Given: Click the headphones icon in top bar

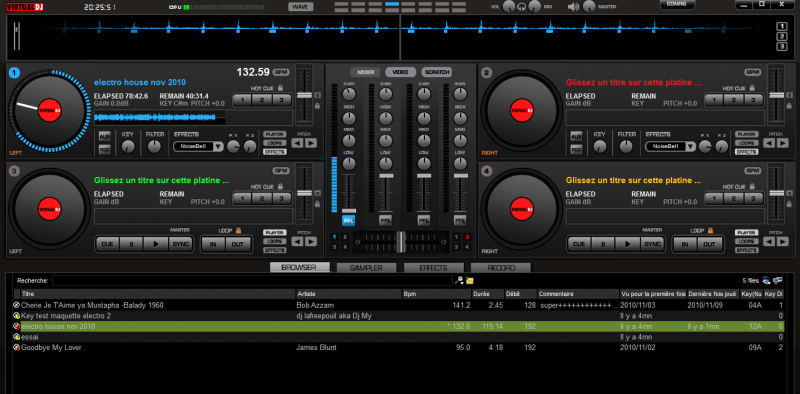Looking at the screenshot, I should coord(521,7).
